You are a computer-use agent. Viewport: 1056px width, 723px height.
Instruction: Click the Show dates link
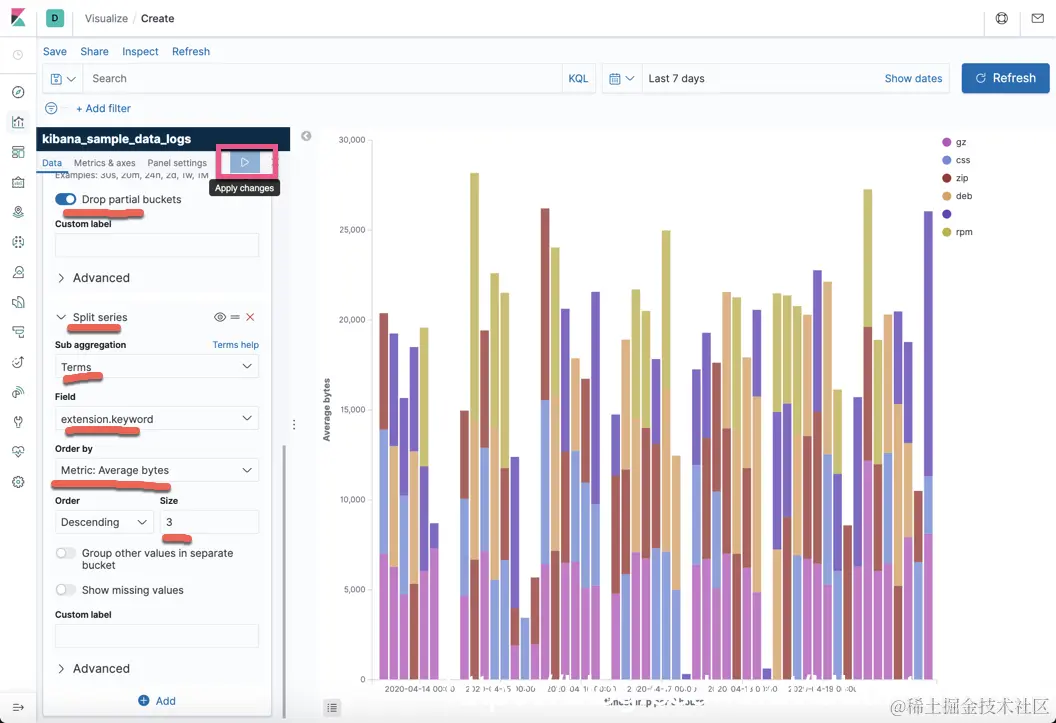pos(913,78)
